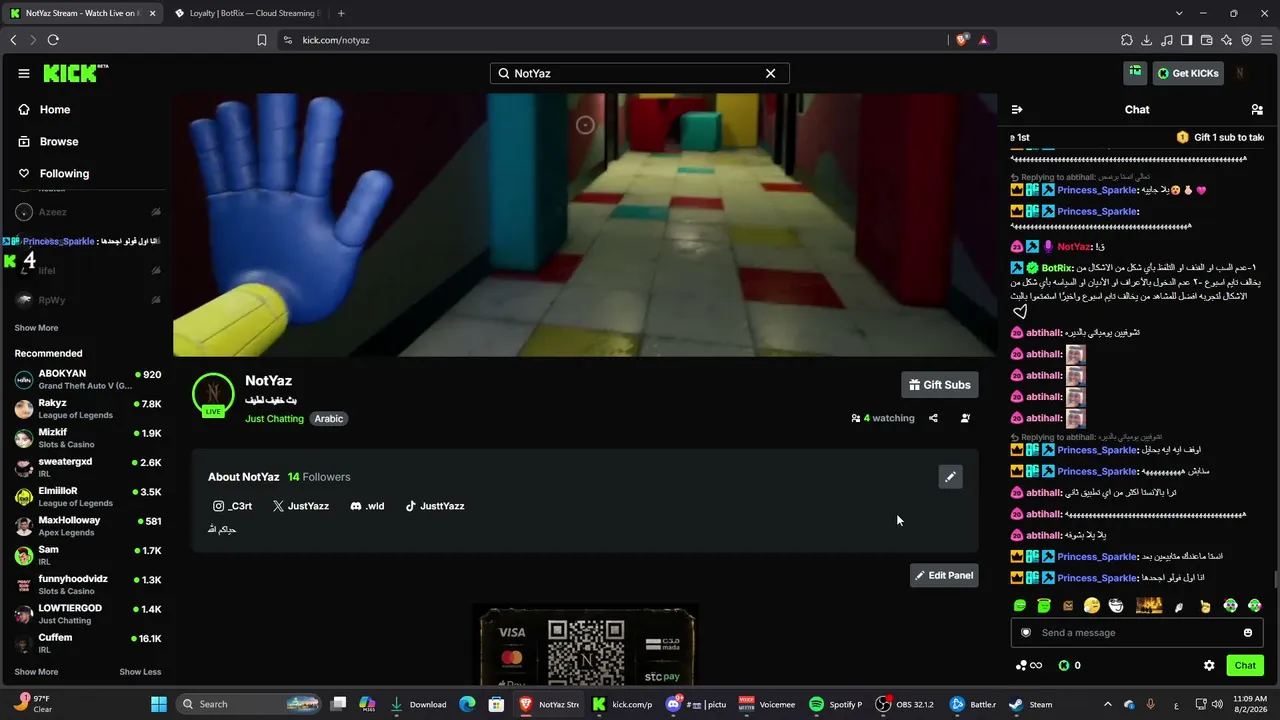Open Cuffem recommended channel
Screen dimensions: 1280x720
[x=87, y=643]
